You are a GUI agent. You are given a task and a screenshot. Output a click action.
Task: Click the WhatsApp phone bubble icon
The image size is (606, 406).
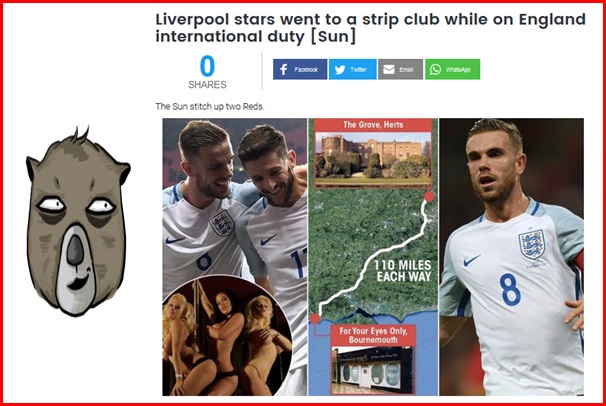pyautogui.click(x=436, y=70)
